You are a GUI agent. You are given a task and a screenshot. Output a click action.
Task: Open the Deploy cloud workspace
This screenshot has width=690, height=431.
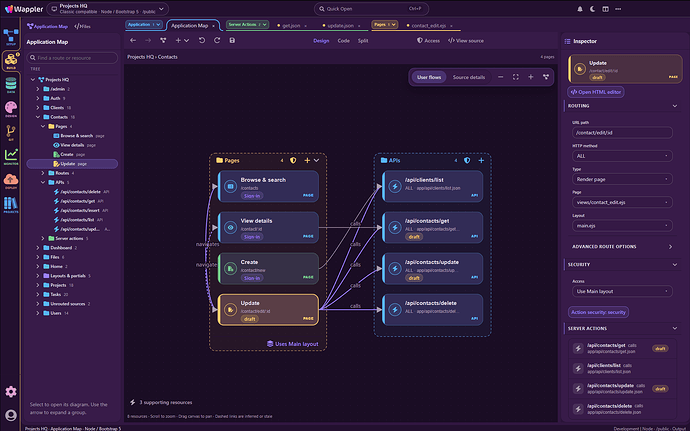tap(11, 181)
